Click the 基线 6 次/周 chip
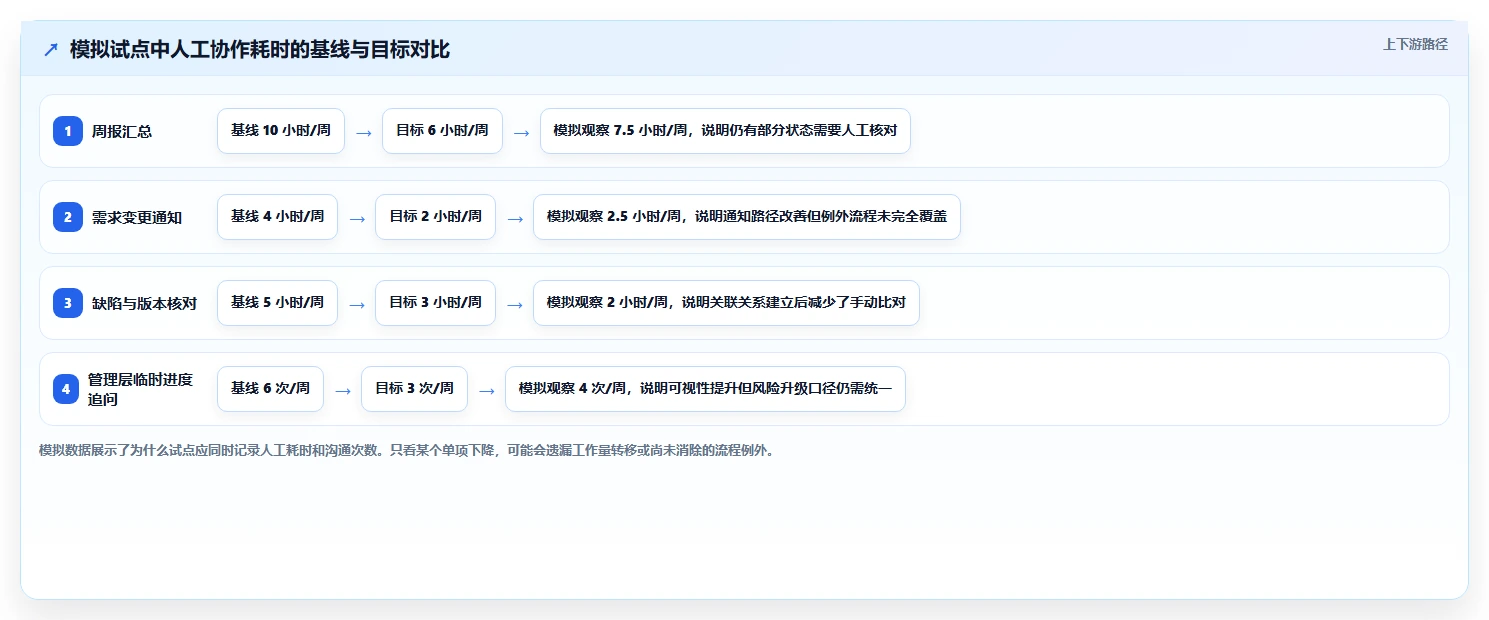Screen dimensions: 1489x620 click(270, 389)
